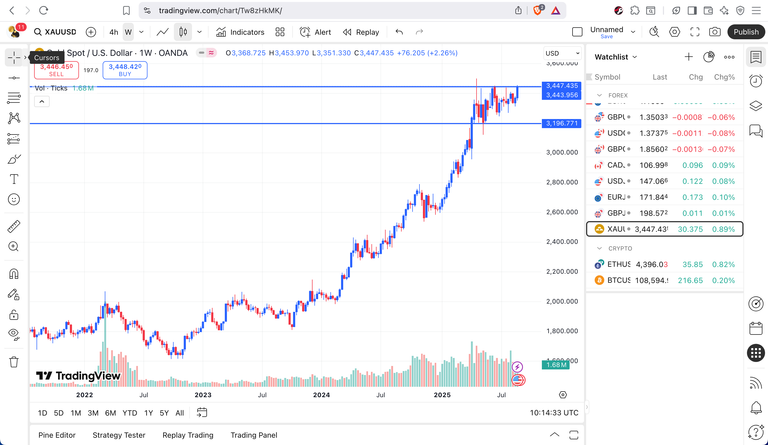Screen dimensions: 768x445
Task: Open the object tree layers icon
Action: 756,105
